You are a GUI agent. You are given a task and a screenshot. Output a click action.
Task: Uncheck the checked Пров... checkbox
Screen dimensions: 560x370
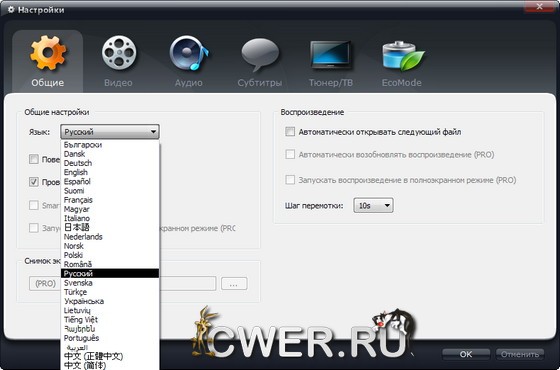tap(34, 182)
